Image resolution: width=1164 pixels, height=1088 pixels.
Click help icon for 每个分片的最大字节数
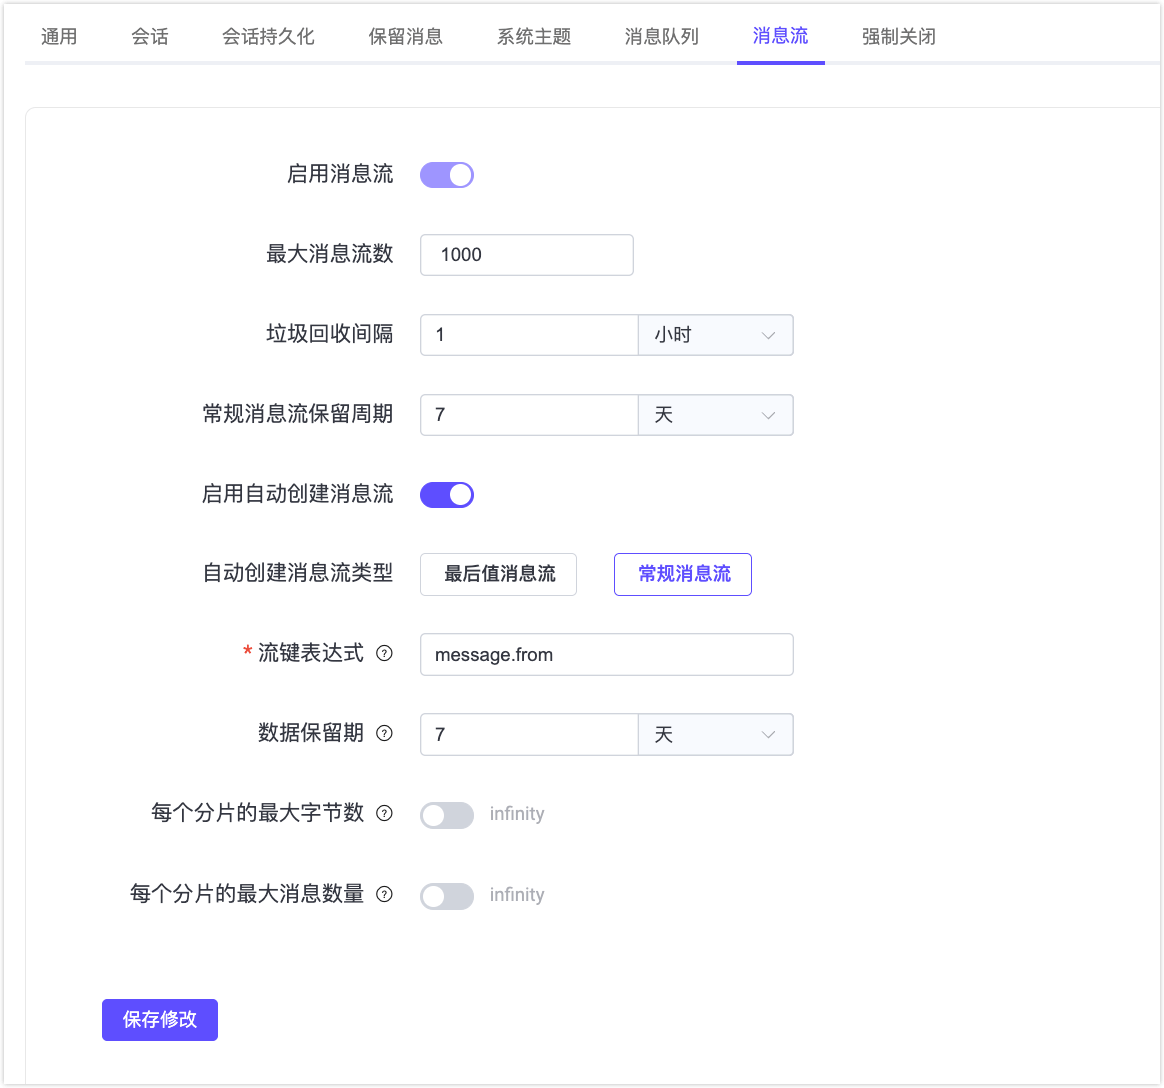click(384, 813)
